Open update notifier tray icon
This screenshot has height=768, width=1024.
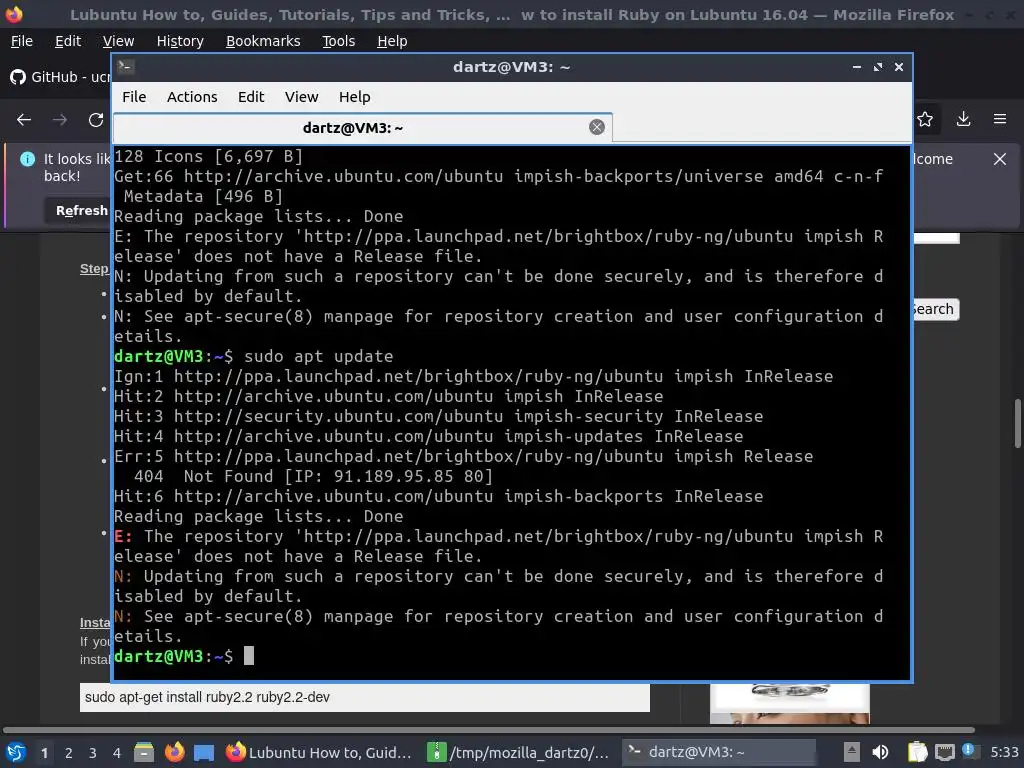tap(968, 750)
